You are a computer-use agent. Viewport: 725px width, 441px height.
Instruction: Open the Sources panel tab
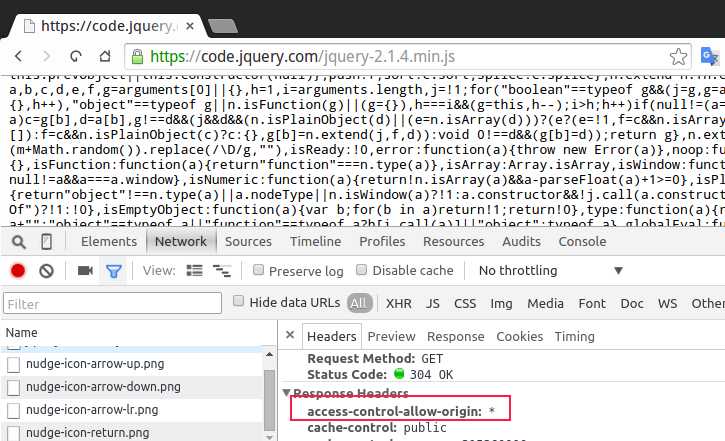(248, 242)
